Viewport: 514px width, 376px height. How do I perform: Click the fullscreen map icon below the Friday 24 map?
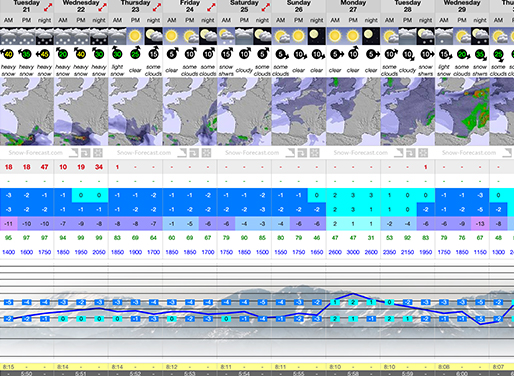tap(206, 153)
